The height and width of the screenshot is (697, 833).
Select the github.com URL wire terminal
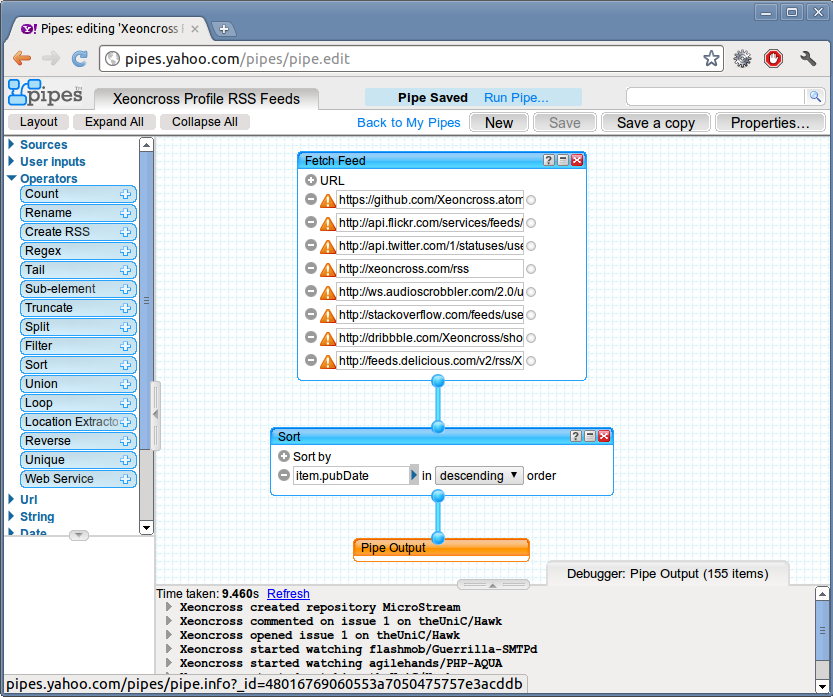(x=531, y=200)
